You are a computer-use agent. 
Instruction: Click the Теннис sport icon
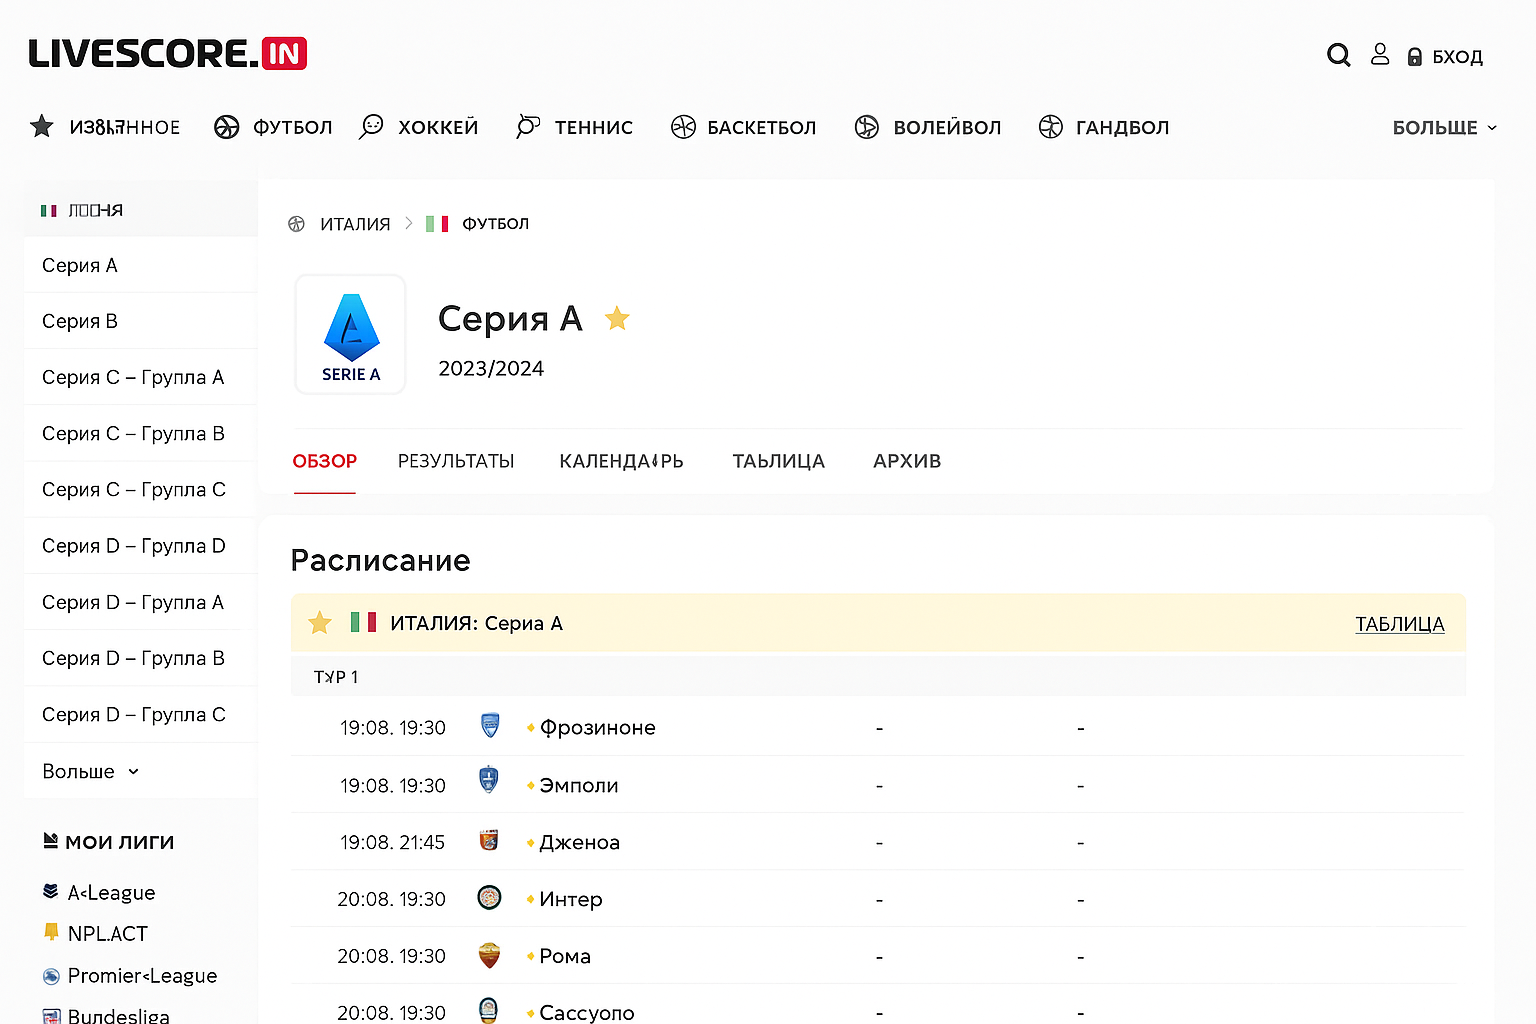527,127
